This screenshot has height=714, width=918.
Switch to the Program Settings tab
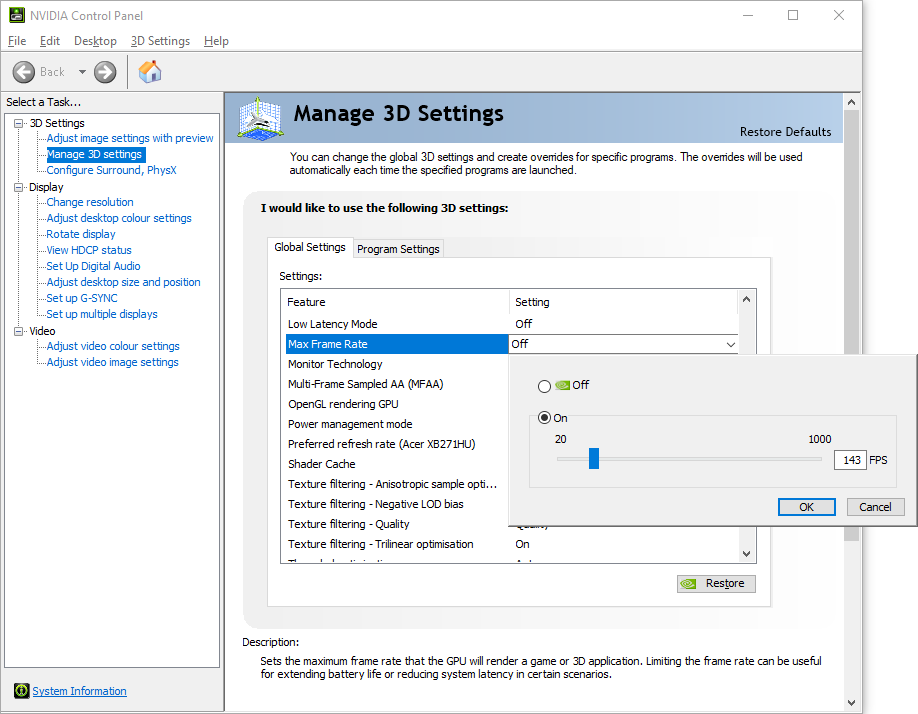tap(398, 249)
